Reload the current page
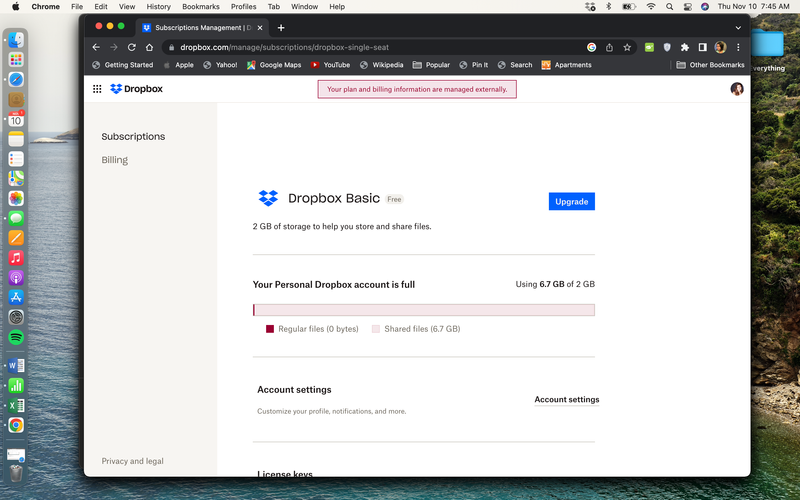The height and width of the screenshot is (500, 800). pyautogui.click(x=132, y=47)
